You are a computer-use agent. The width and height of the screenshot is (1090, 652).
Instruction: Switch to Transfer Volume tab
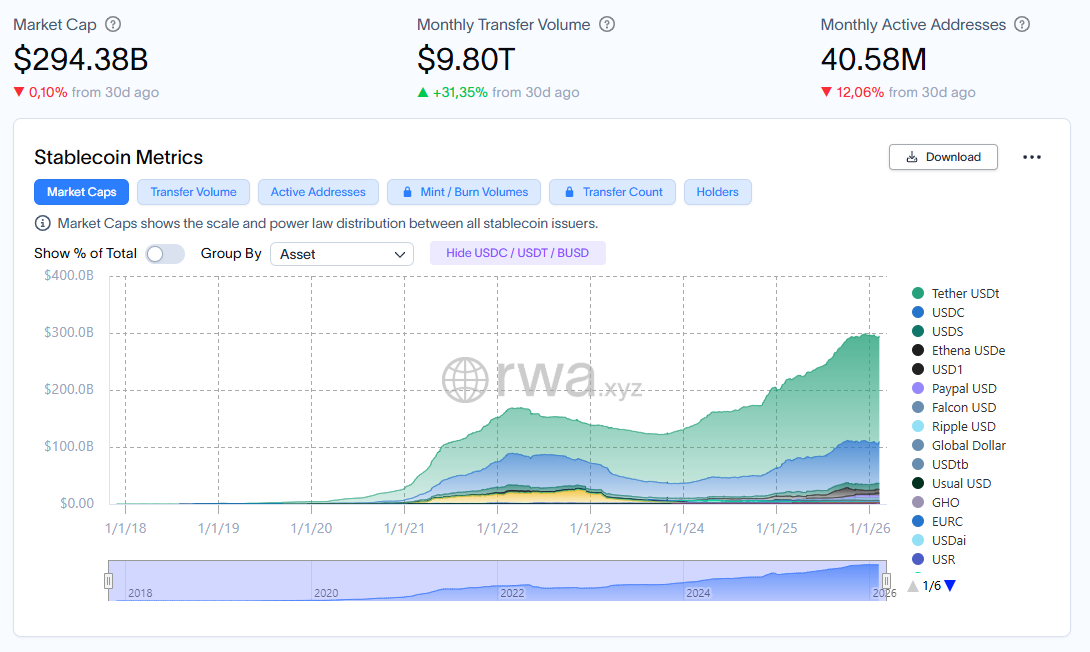(x=193, y=192)
